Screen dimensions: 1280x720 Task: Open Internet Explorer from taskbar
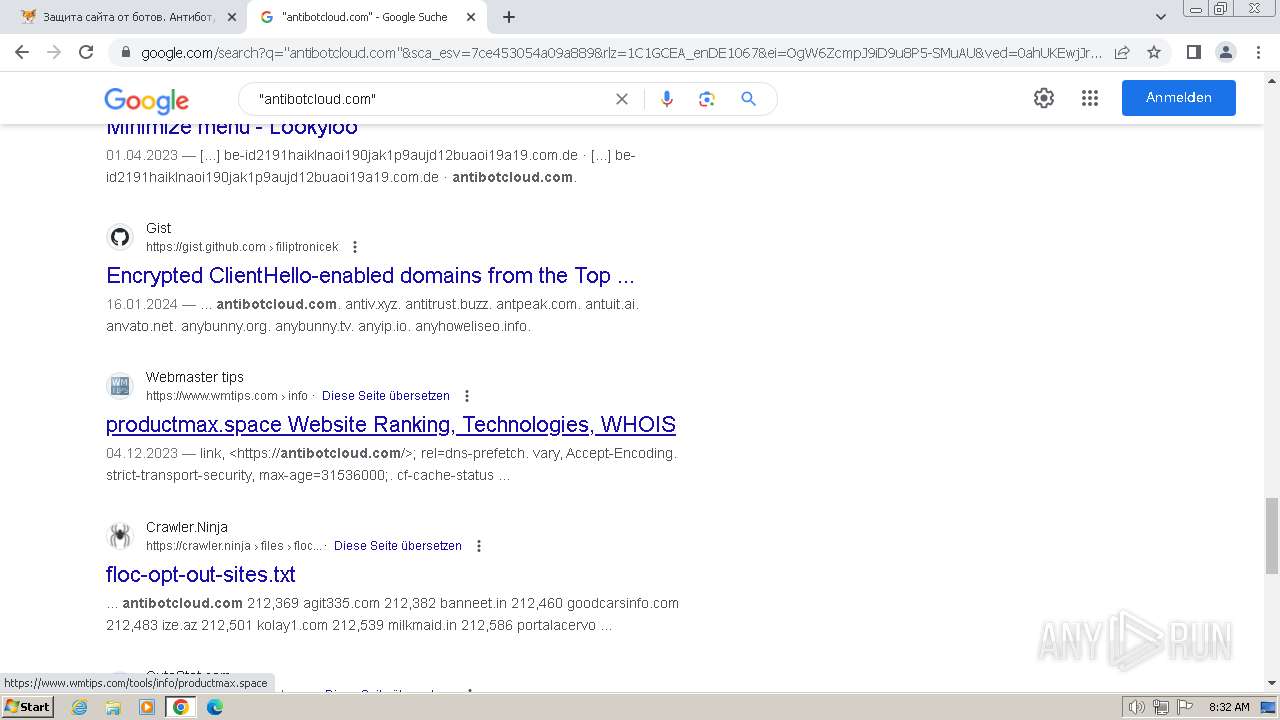click(79, 707)
